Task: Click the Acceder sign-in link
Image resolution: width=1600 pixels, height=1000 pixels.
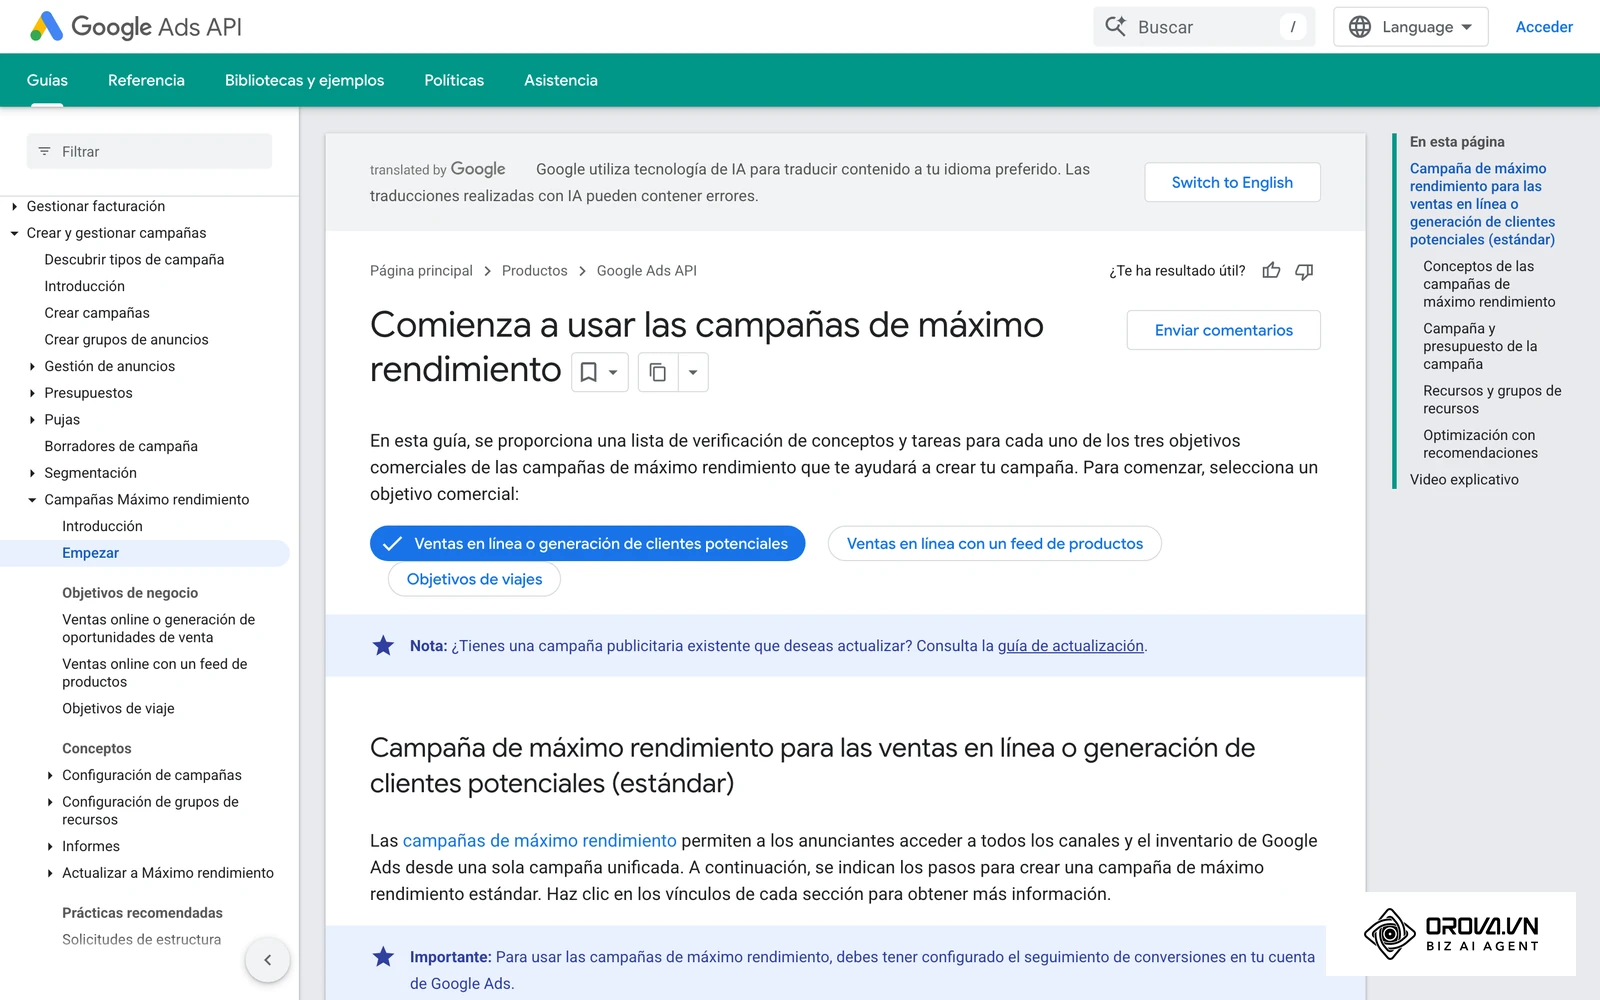Action: point(1544,27)
